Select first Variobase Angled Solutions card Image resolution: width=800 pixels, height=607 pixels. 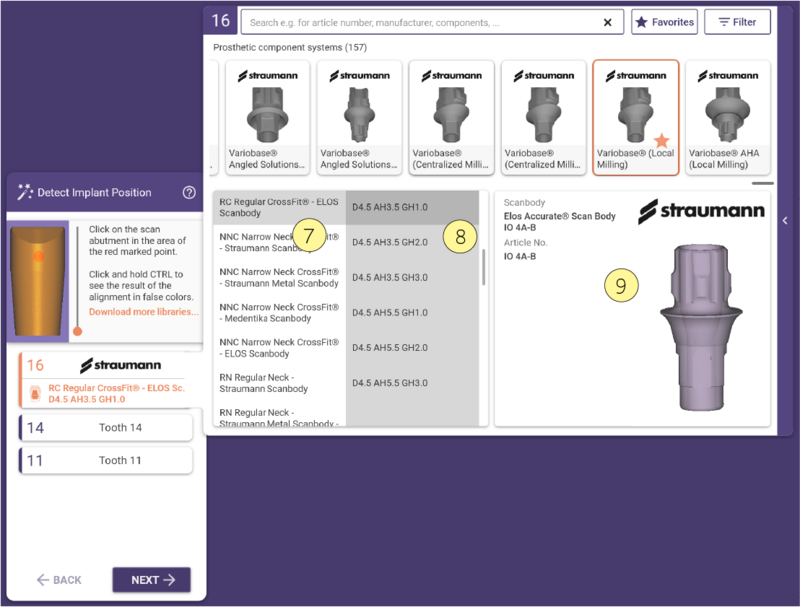(x=267, y=118)
